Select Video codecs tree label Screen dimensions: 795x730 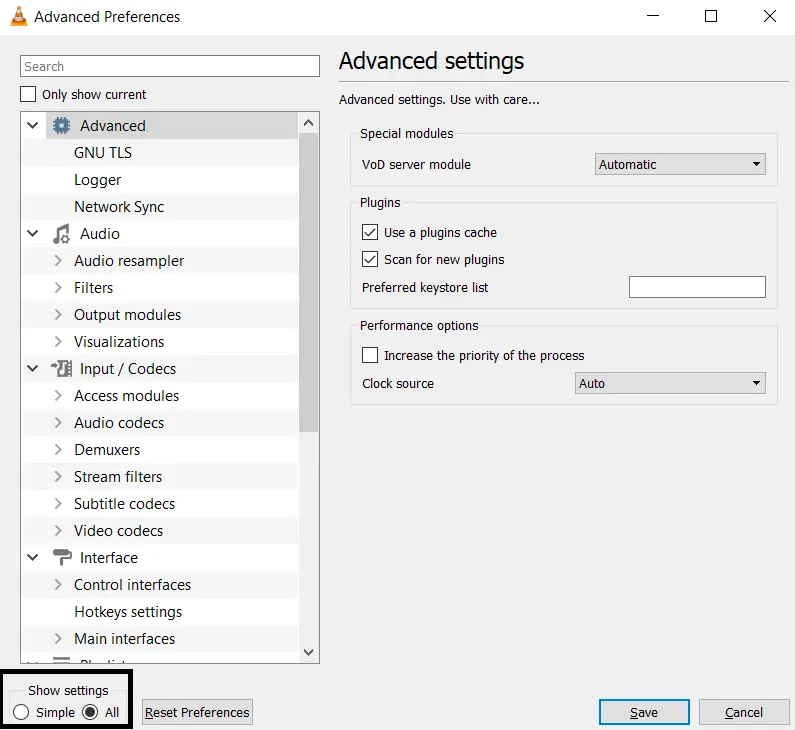tap(119, 531)
